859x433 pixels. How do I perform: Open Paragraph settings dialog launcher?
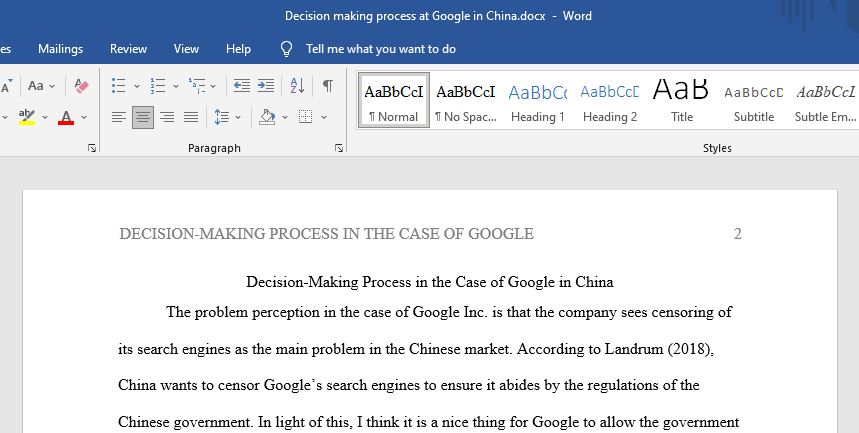coord(339,148)
